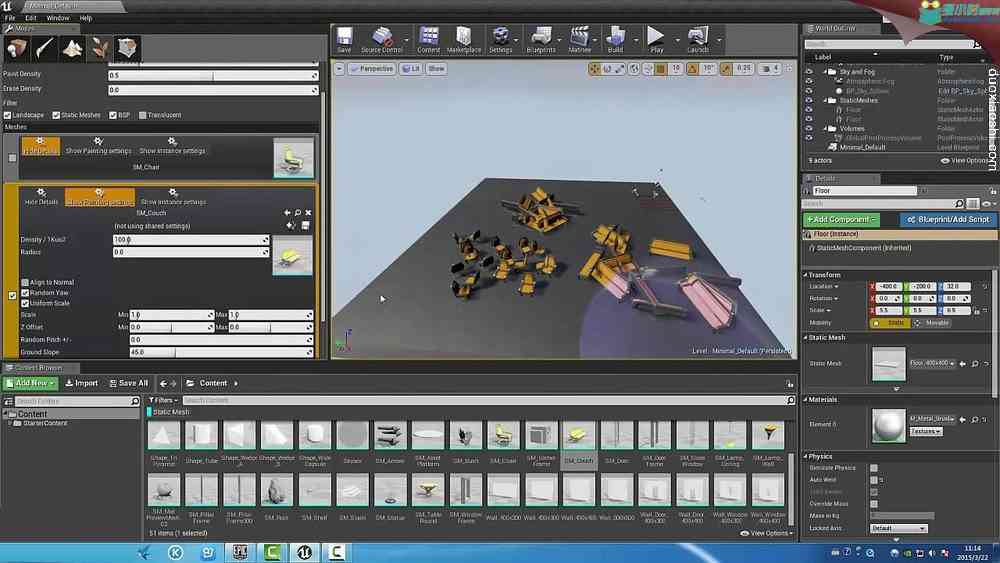Viewport: 1000px width, 563px height.
Task: Open Unreal Engine taskbar icon
Action: pos(304,552)
